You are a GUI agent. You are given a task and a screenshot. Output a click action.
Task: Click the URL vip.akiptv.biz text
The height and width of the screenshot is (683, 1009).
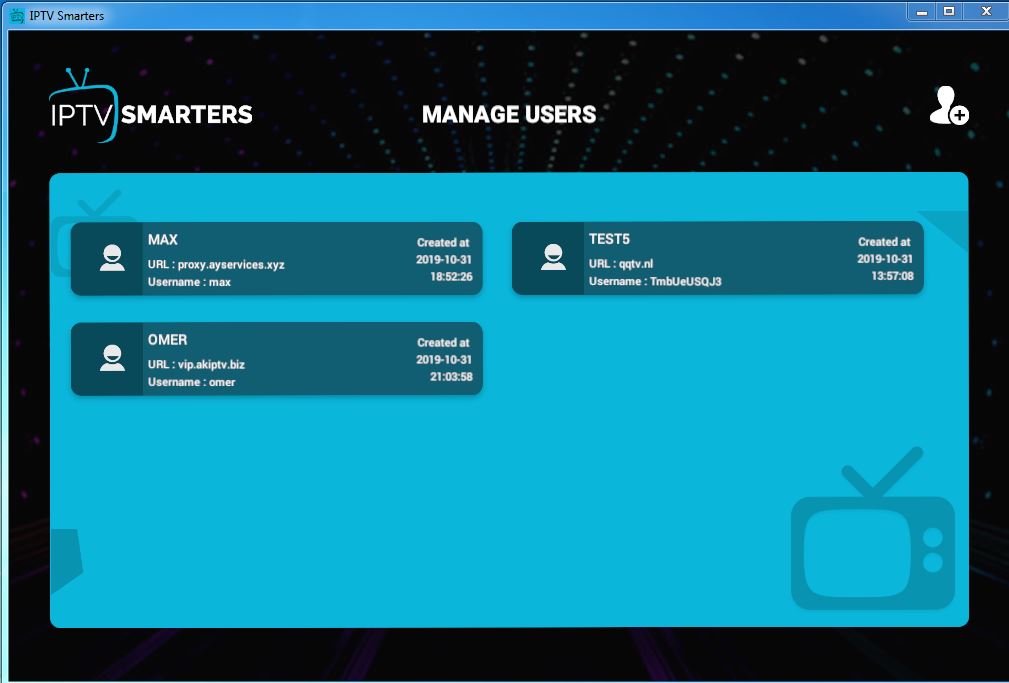196,364
